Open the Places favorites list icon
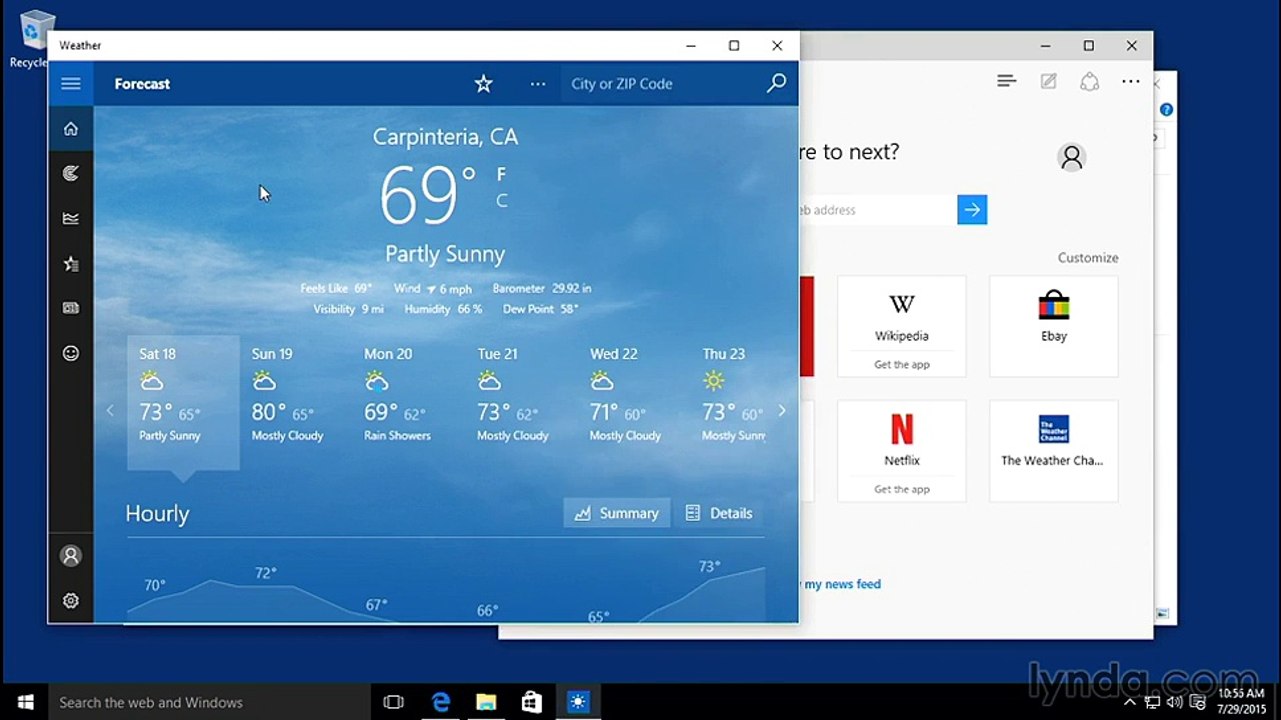Viewport: 1281px width, 720px height. 70,264
